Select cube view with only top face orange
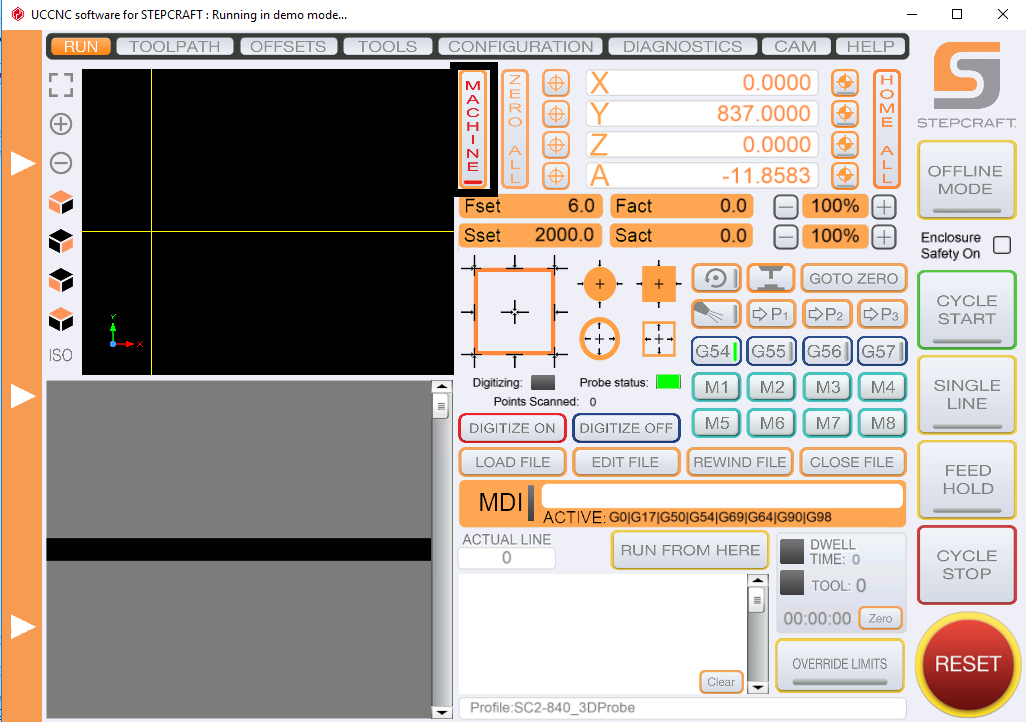 pos(61,320)
